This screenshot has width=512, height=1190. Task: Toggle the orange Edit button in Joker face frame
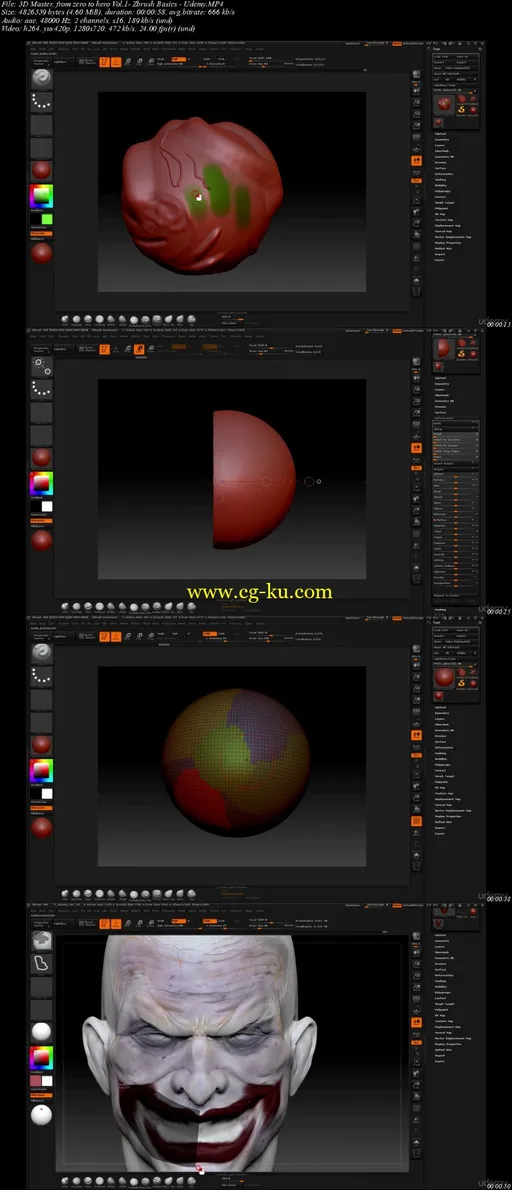click(105, 924)
